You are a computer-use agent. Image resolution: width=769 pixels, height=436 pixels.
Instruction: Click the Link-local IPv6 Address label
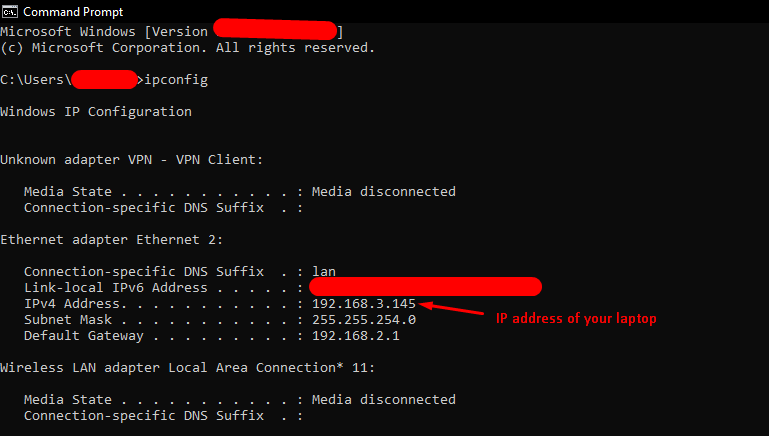(x=115, y=287)
